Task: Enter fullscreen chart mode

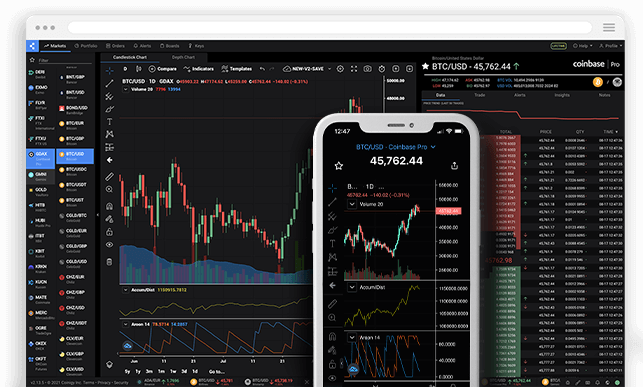Action: 354,69
